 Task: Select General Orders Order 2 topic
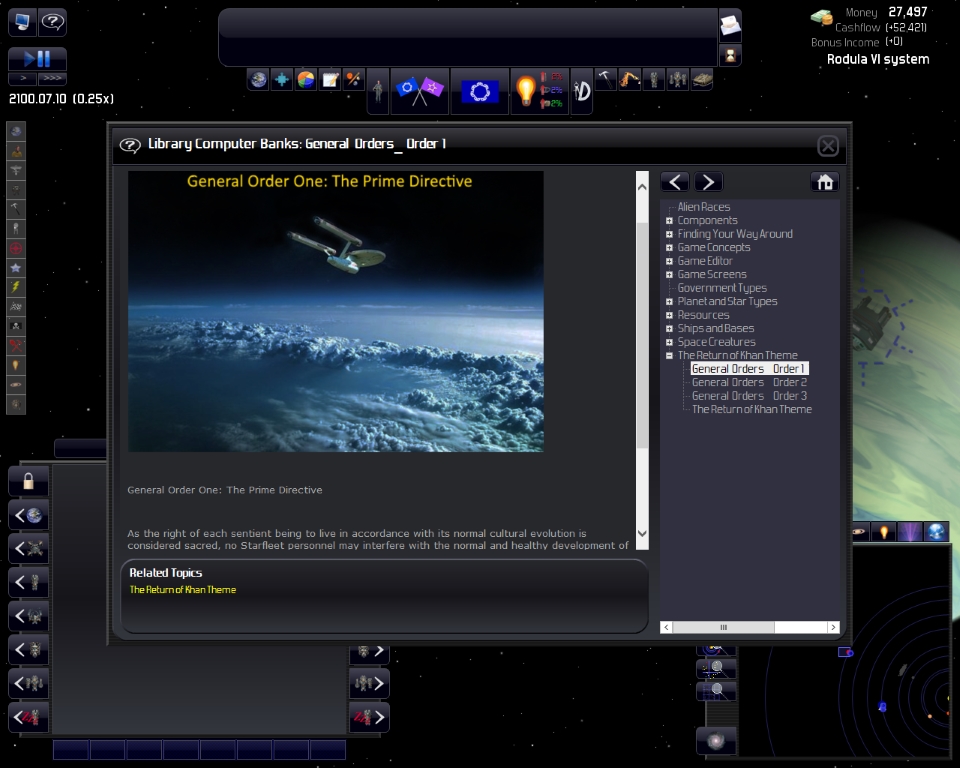(749, 382)
